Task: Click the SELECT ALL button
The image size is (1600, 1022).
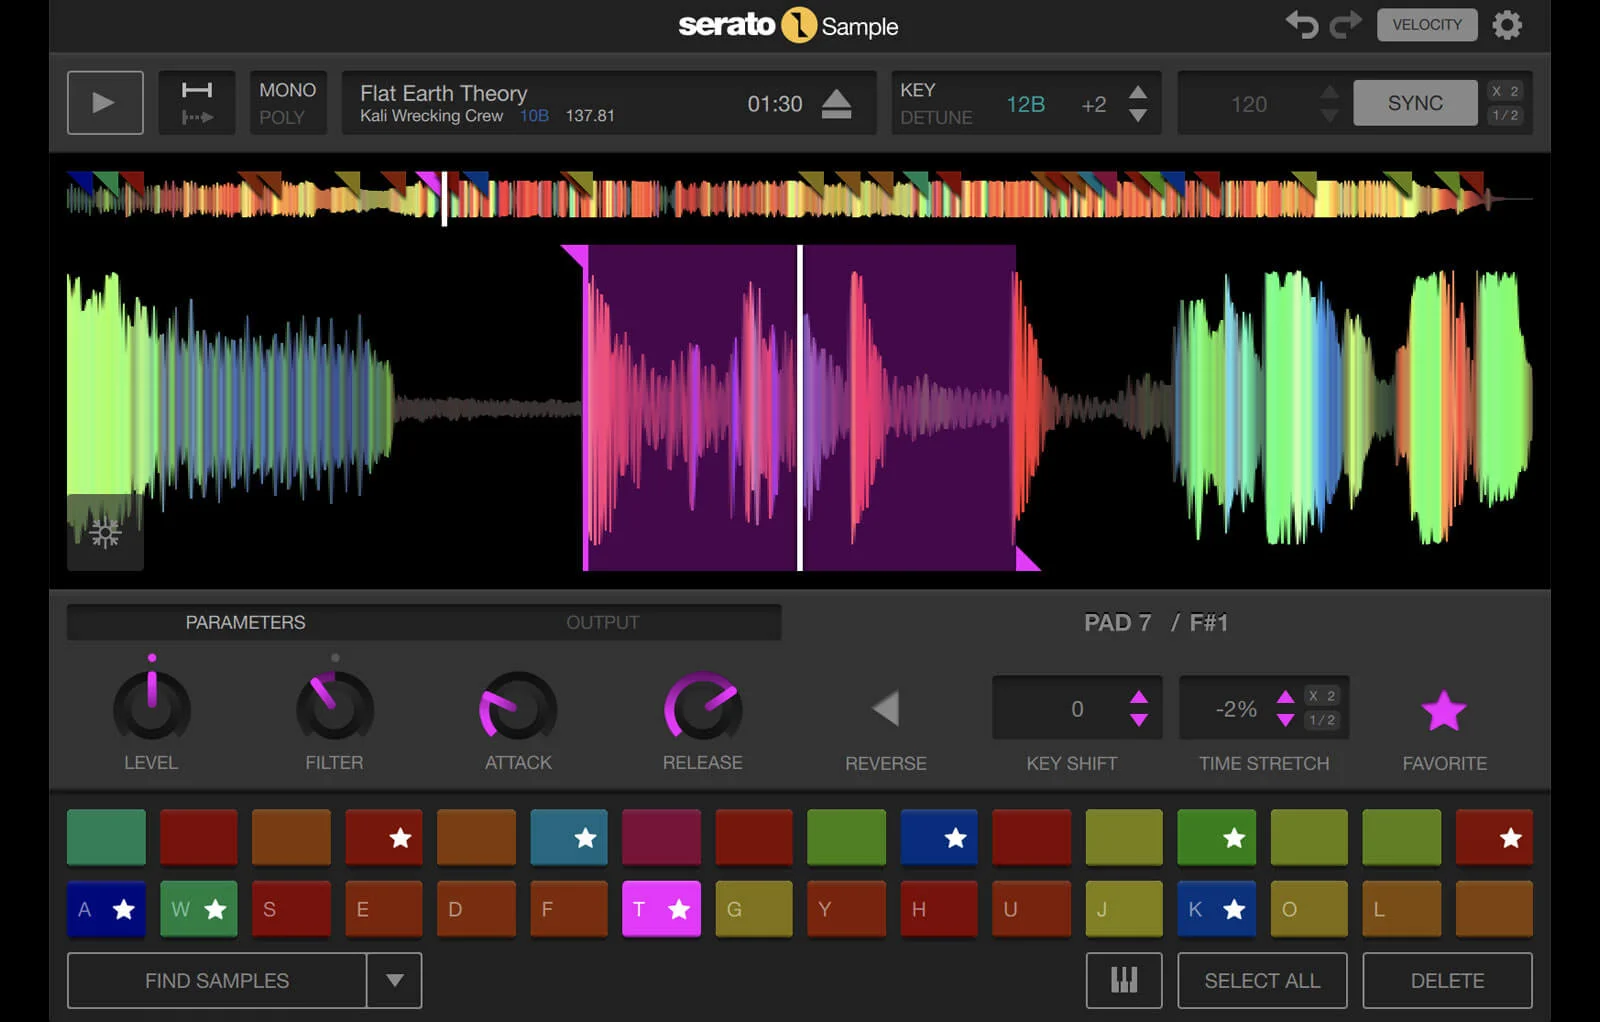Action: 1263,980
